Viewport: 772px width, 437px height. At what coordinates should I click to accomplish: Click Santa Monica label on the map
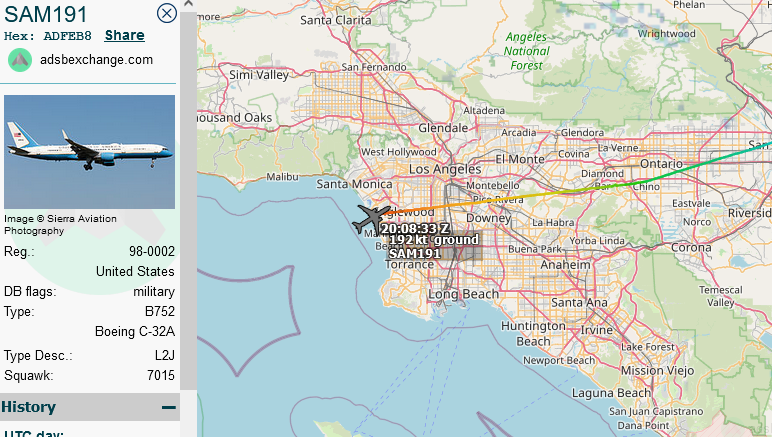tap(354, 184)
